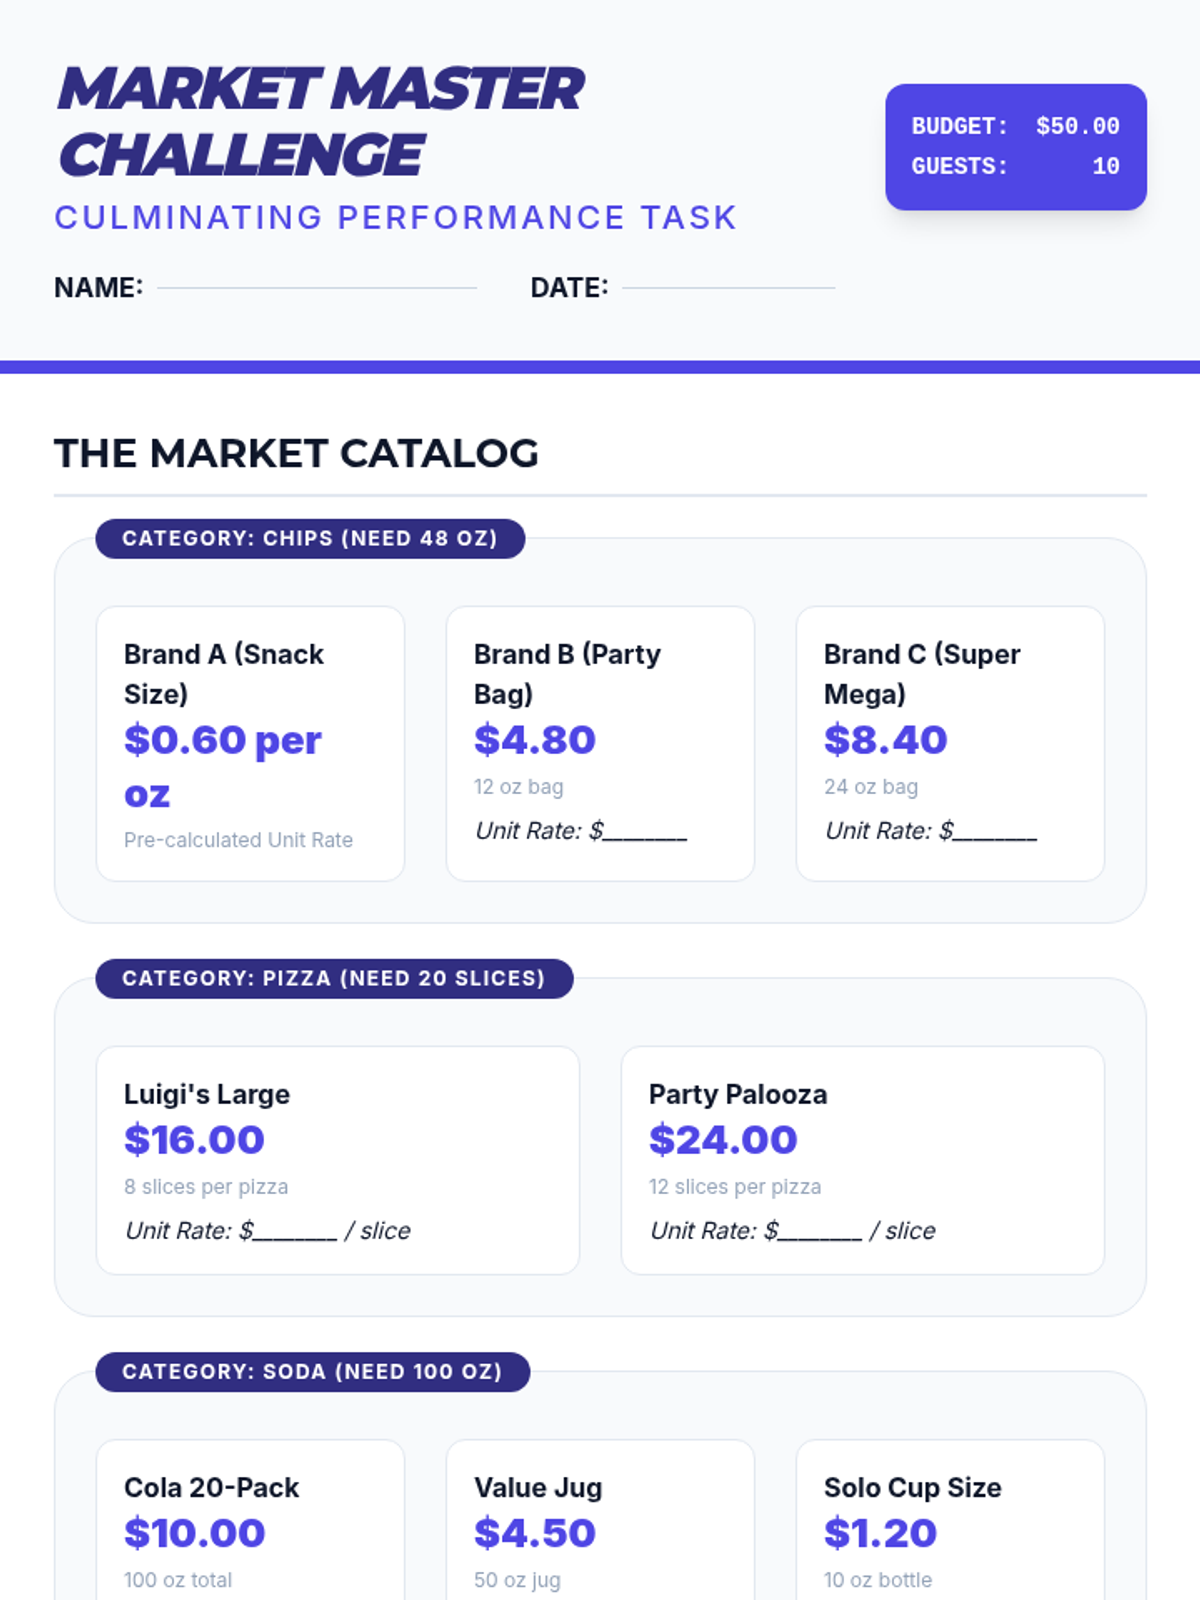This screenshot has height=1600, width=1200.
Task: Click the Solo Cup Size title
Action: pyautogui.click(x=912, y=1488)
